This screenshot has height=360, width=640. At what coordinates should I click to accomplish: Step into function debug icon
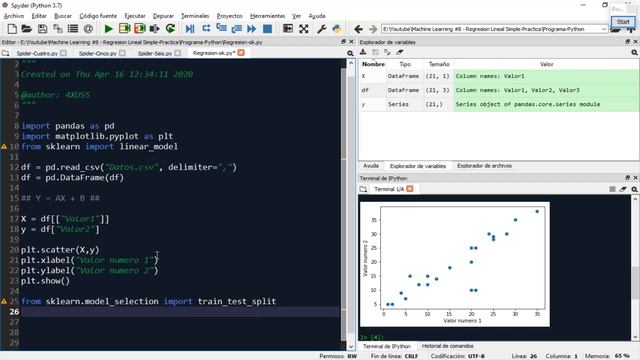[x=222, y=29]
